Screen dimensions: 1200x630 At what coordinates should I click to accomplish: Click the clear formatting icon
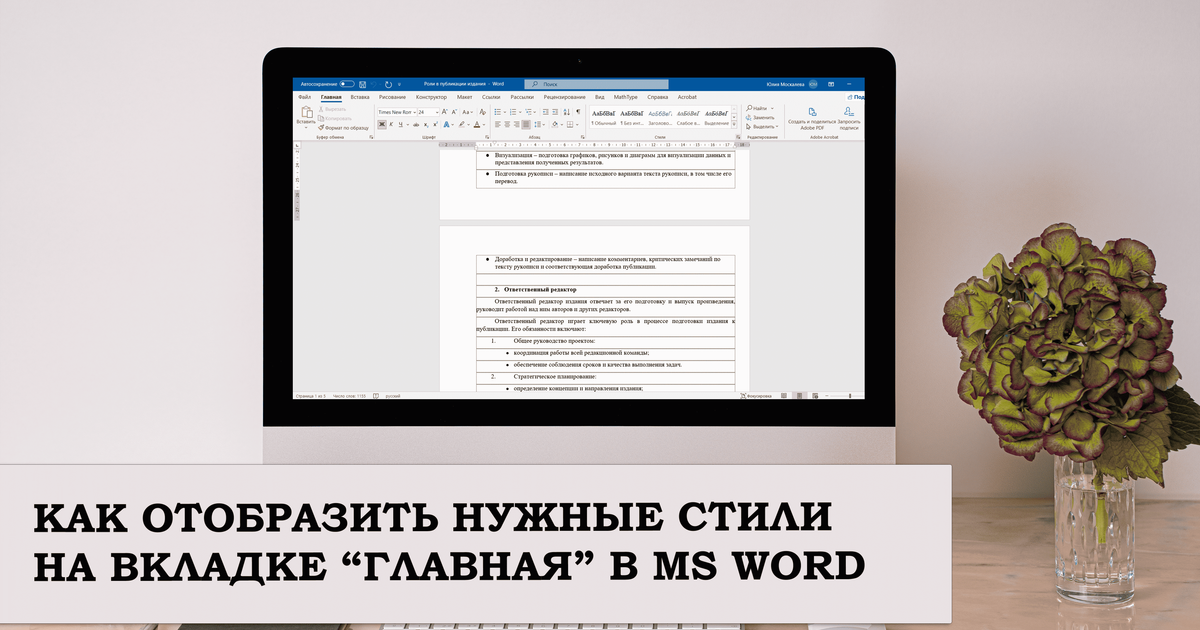click(x=483, y=112)
